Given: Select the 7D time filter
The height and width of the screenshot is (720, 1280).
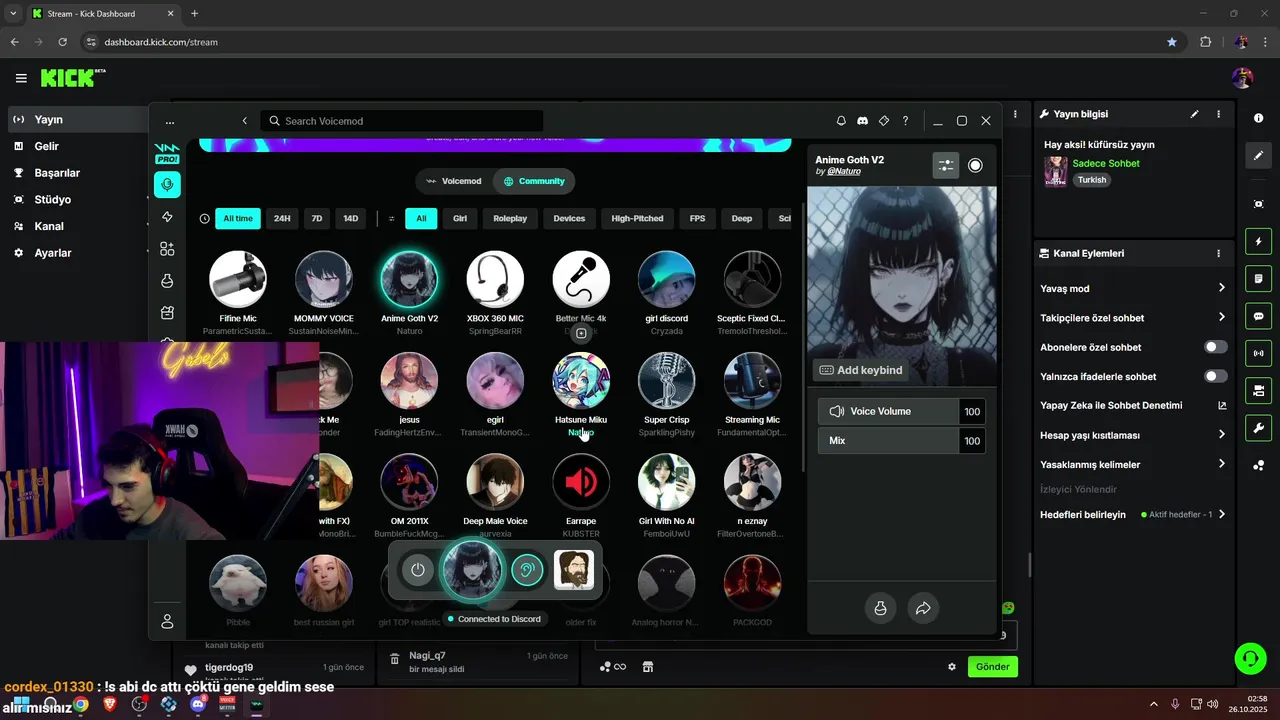Looking at the screenshot, I should click(x=316, y=218).
